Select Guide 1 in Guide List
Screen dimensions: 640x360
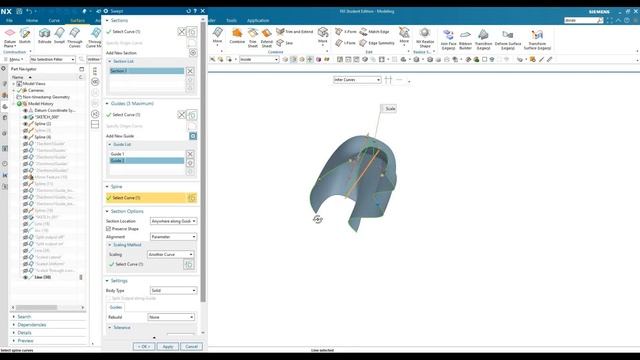pyautogui.click(x=147, y=154)
